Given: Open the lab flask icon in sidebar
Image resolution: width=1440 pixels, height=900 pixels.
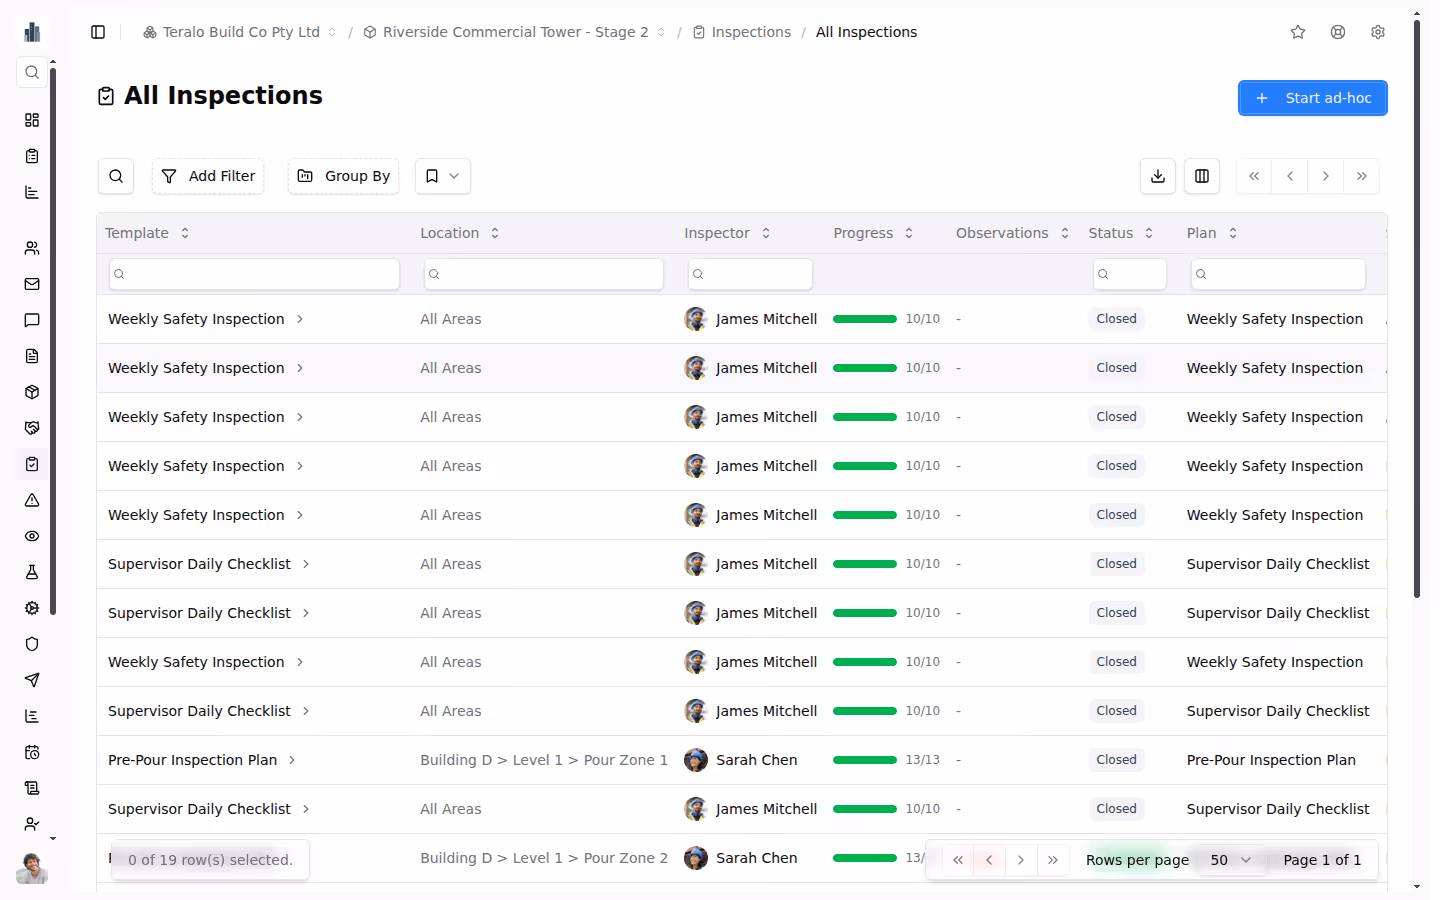Looking at the screenshot, I should point(32,572).
